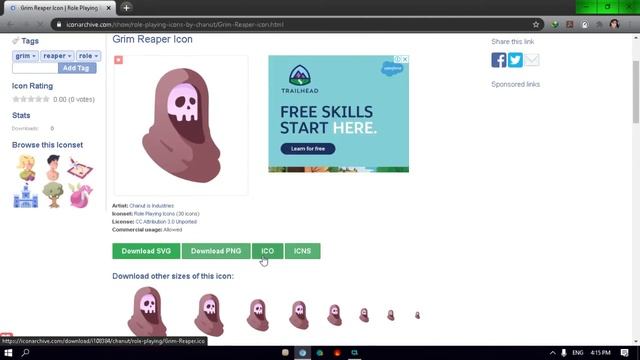This screenshot has width=640, height=360.
Task: Expand the role tag dropdown
Action: [x=88, y=56]
